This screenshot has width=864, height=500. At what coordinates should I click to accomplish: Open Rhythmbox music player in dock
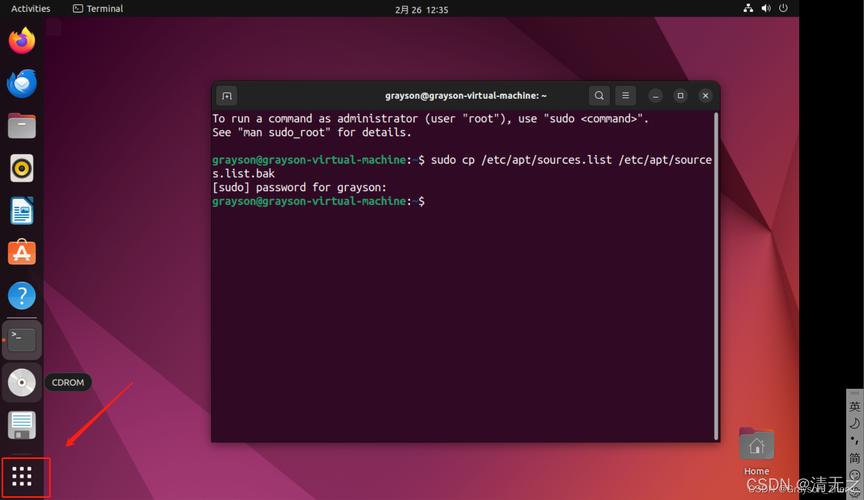click(22, 168)
